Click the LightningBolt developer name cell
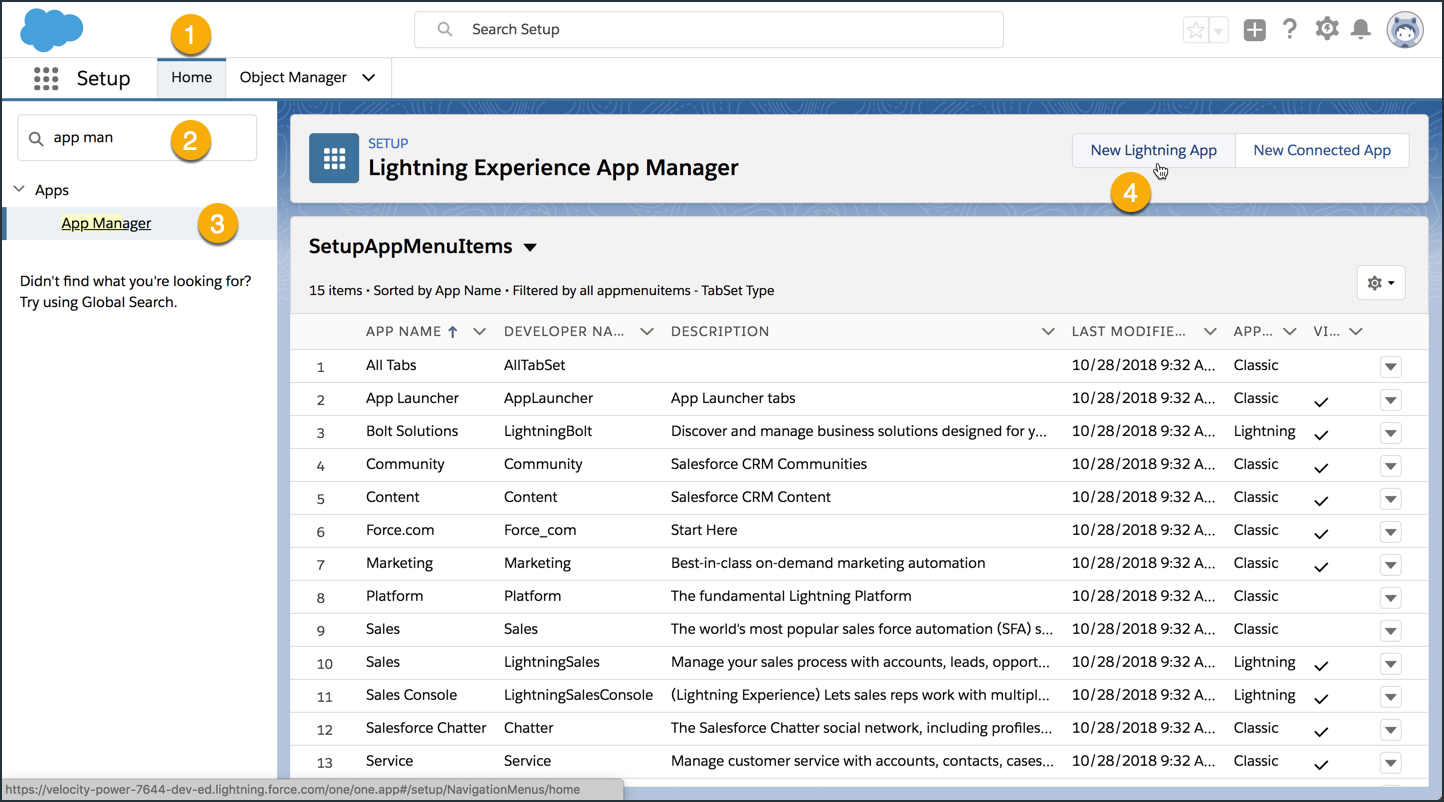Viewport: 1444px width, 802px height. point(548,431)
